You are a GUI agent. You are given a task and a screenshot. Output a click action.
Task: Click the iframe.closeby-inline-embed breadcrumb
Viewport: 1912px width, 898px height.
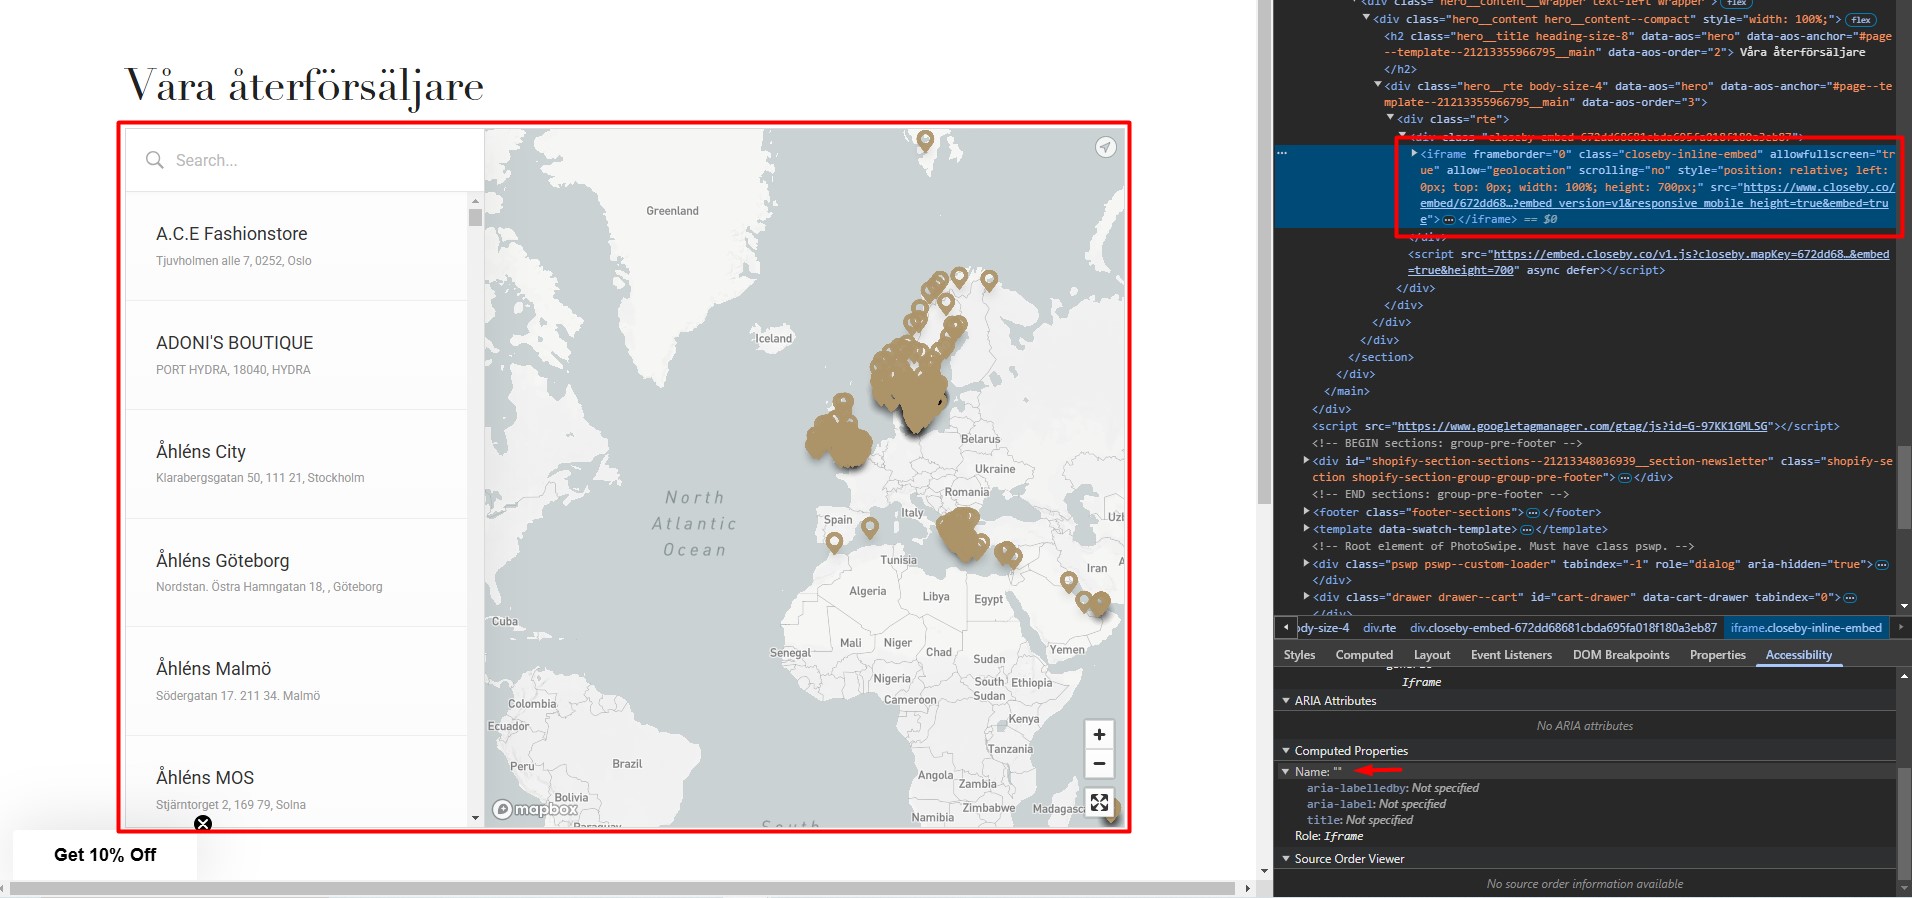(x=1806, y=628)
